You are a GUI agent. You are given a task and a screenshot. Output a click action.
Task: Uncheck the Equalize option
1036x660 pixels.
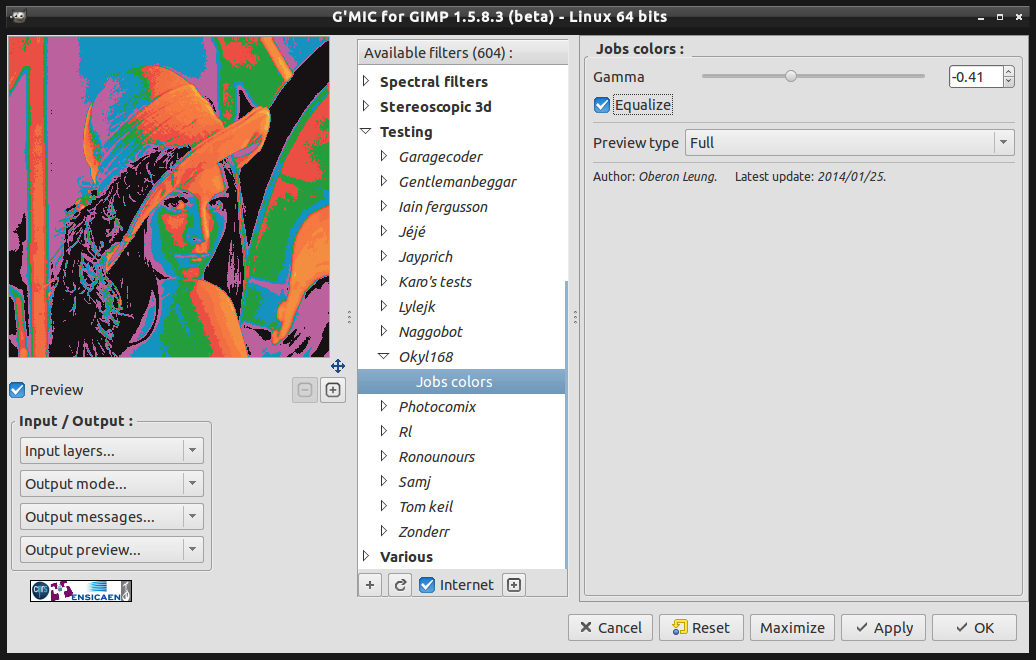pos(601,105)
